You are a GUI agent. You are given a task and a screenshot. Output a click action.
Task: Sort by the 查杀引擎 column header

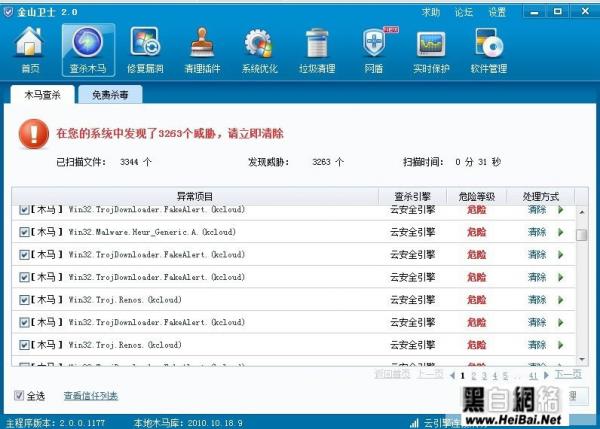(412, 197)
